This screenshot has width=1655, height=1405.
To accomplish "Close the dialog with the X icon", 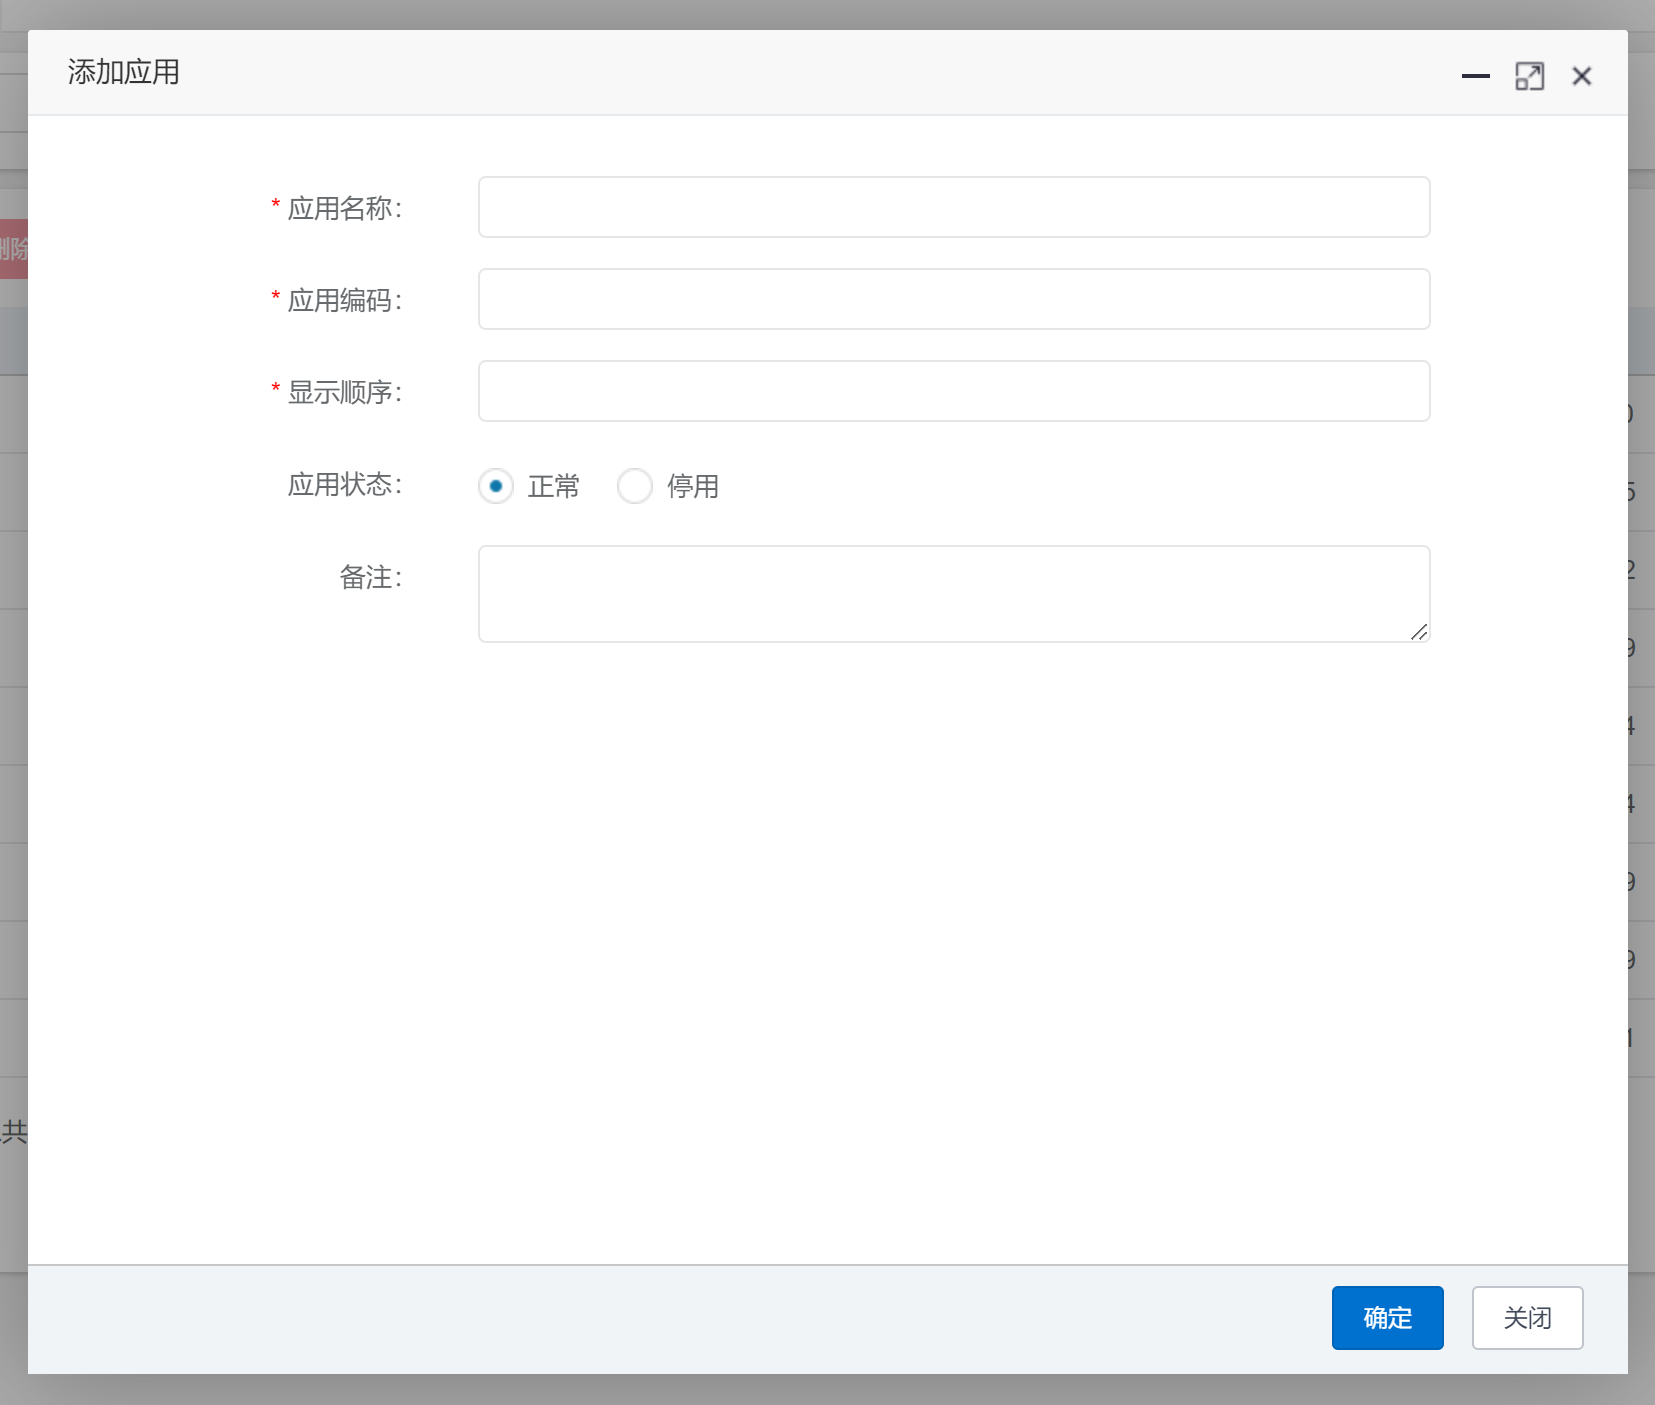I will click(x=1581, y=76).
